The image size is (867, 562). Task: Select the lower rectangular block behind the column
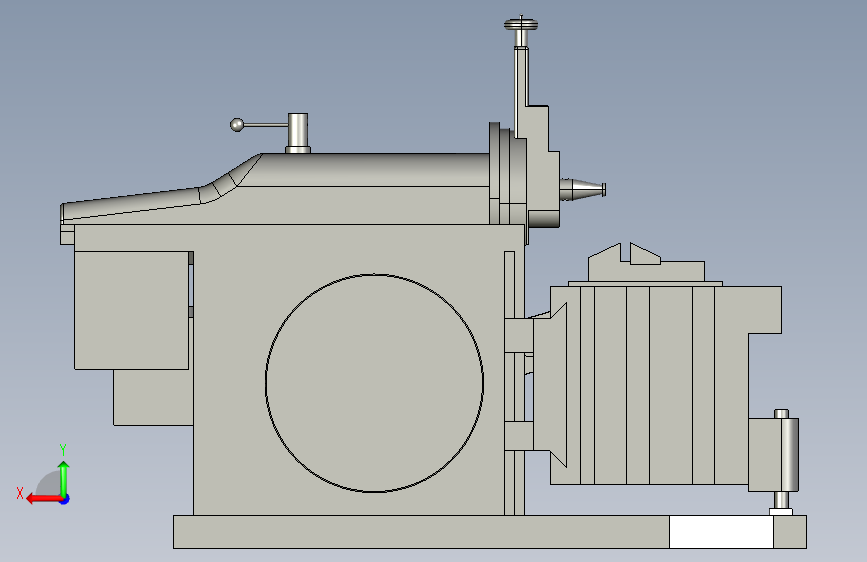pyautogui.click(x=153, y=398)
